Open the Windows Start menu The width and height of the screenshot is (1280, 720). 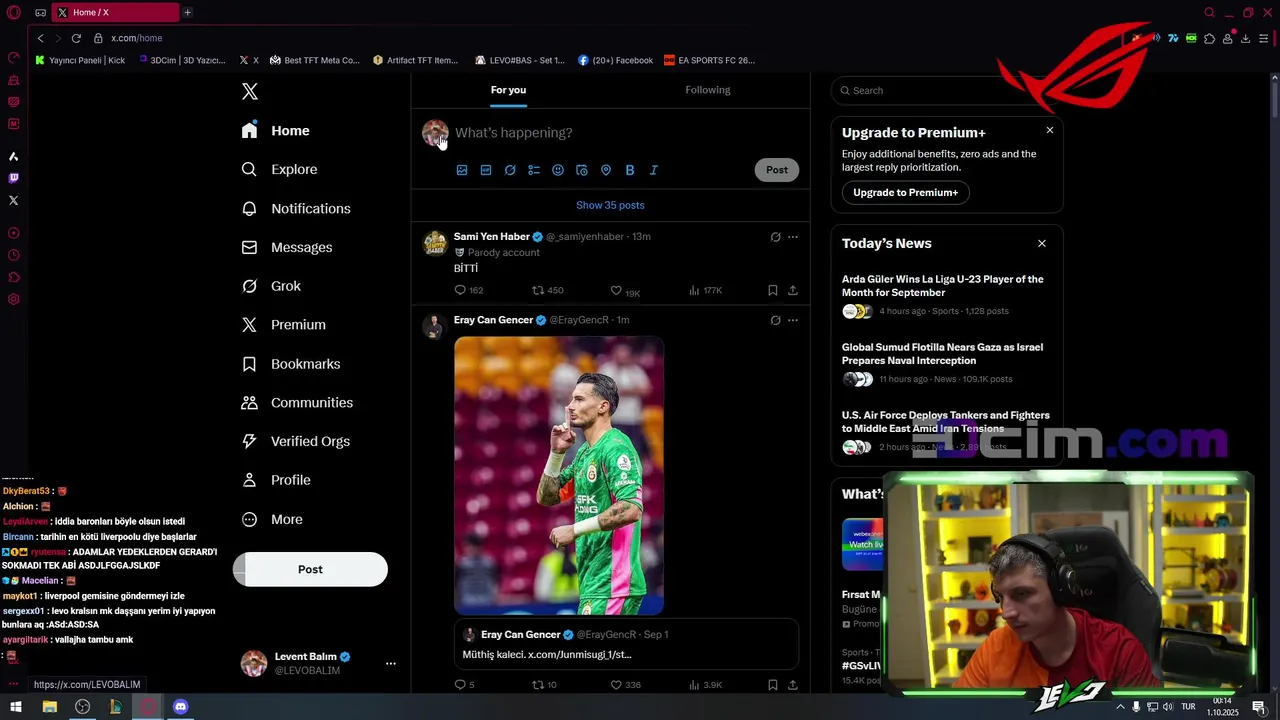coord(16,707)
